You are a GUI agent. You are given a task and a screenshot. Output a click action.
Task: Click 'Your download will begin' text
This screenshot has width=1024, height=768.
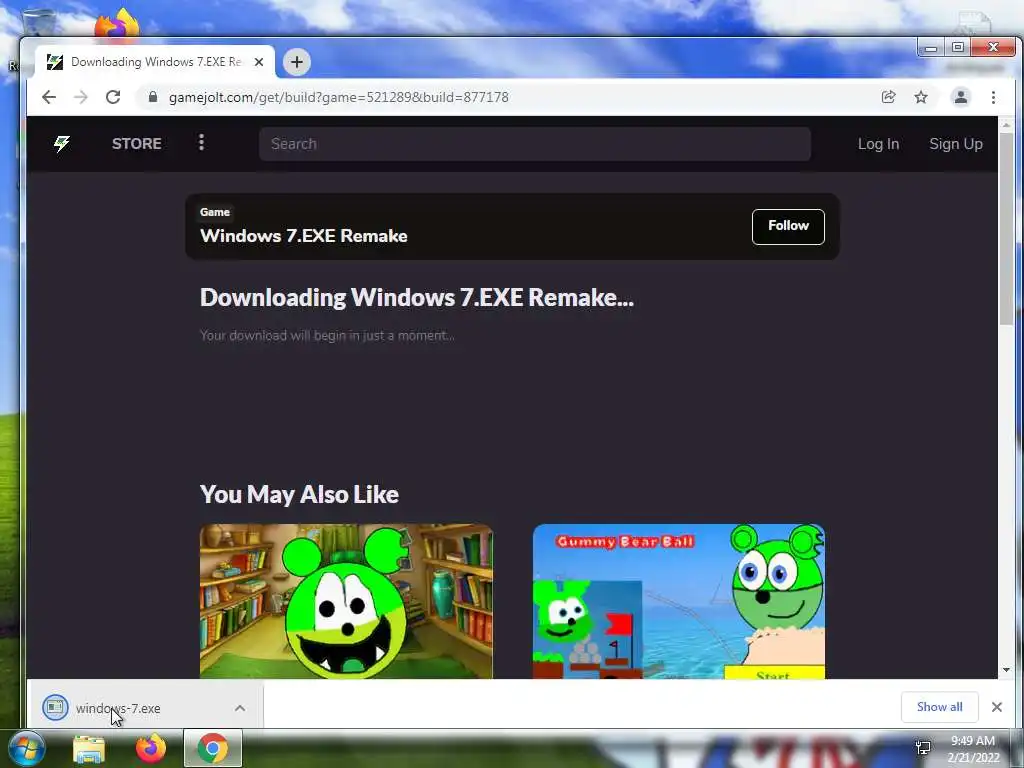coord(327,336)
